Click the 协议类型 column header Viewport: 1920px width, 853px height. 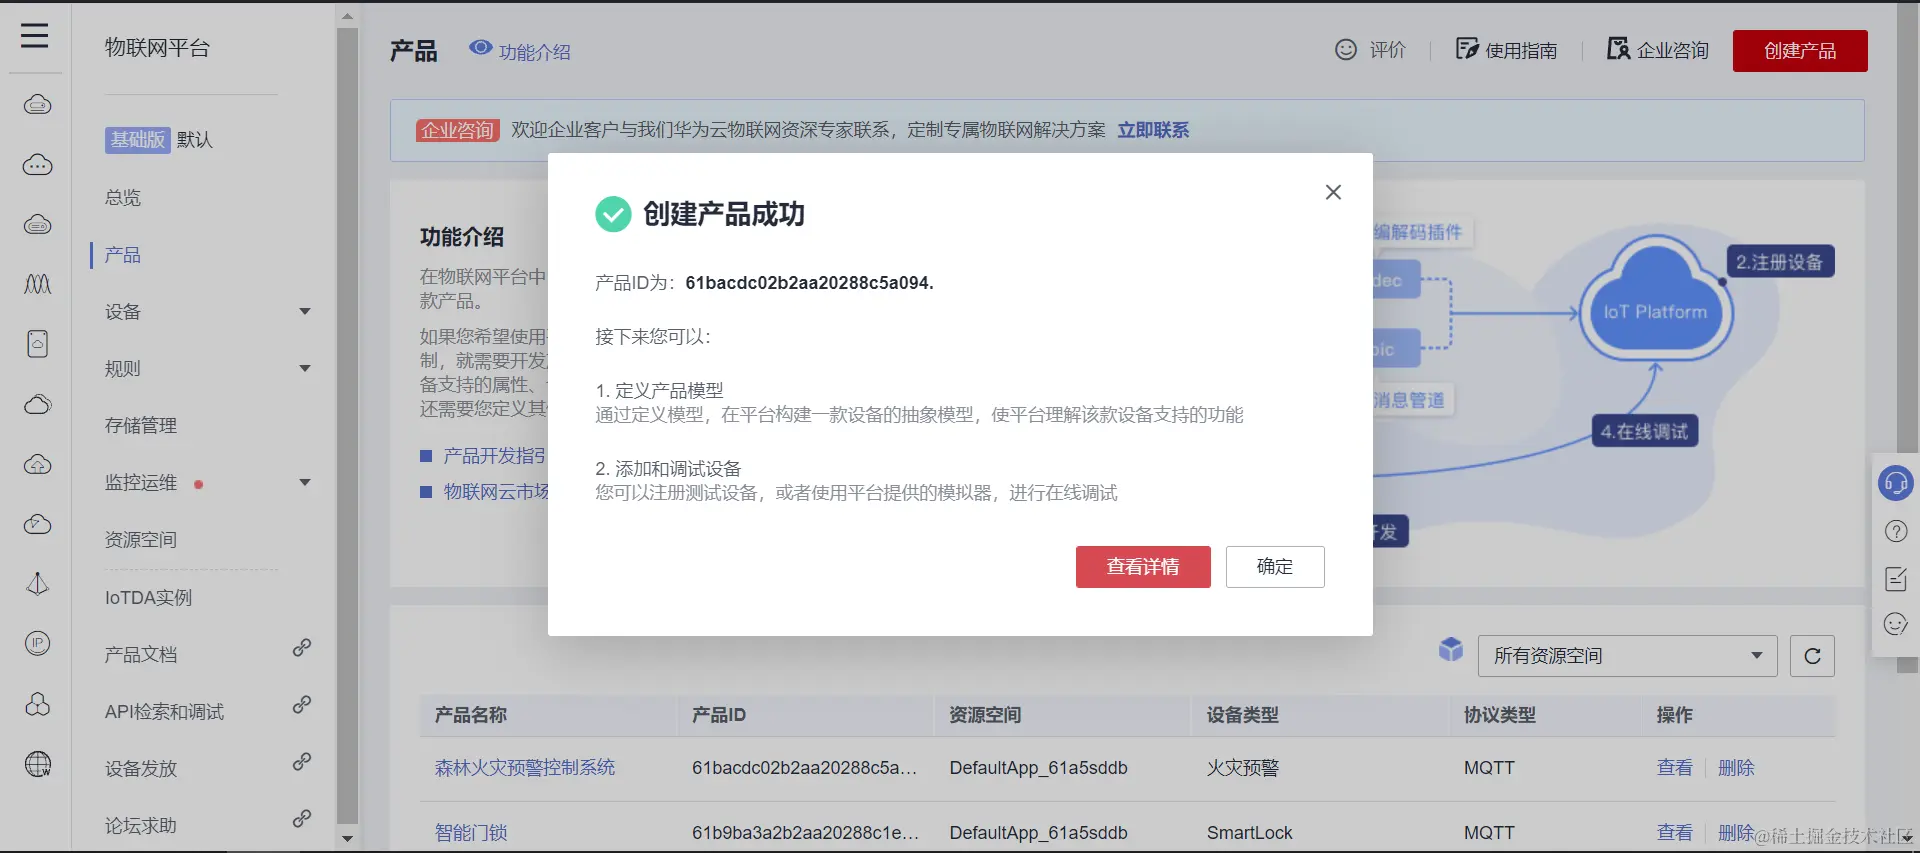1499,715
